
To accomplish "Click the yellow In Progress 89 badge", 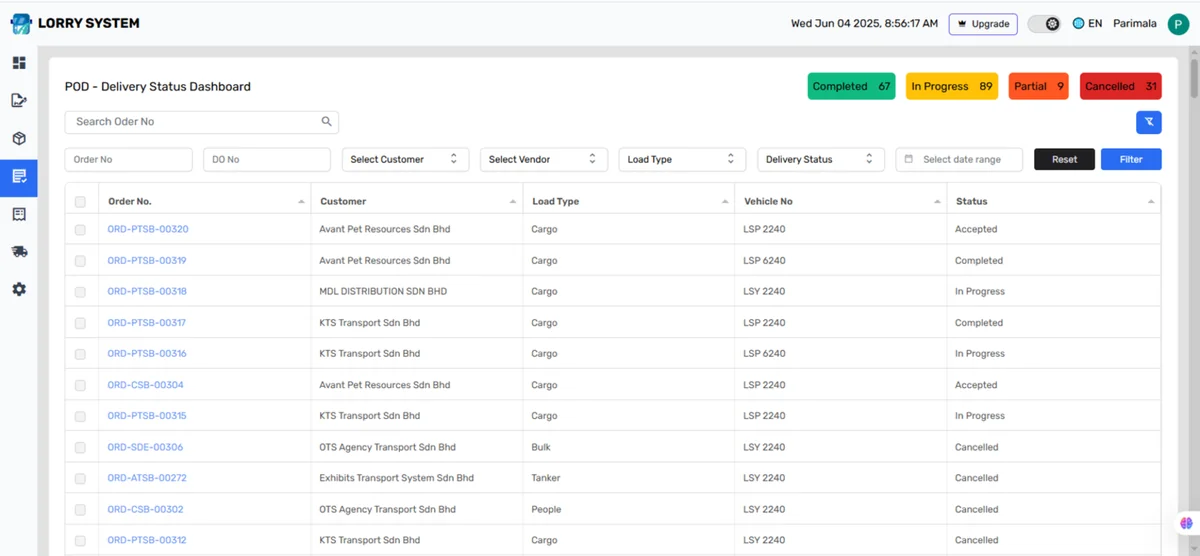I will pos(952,86).
